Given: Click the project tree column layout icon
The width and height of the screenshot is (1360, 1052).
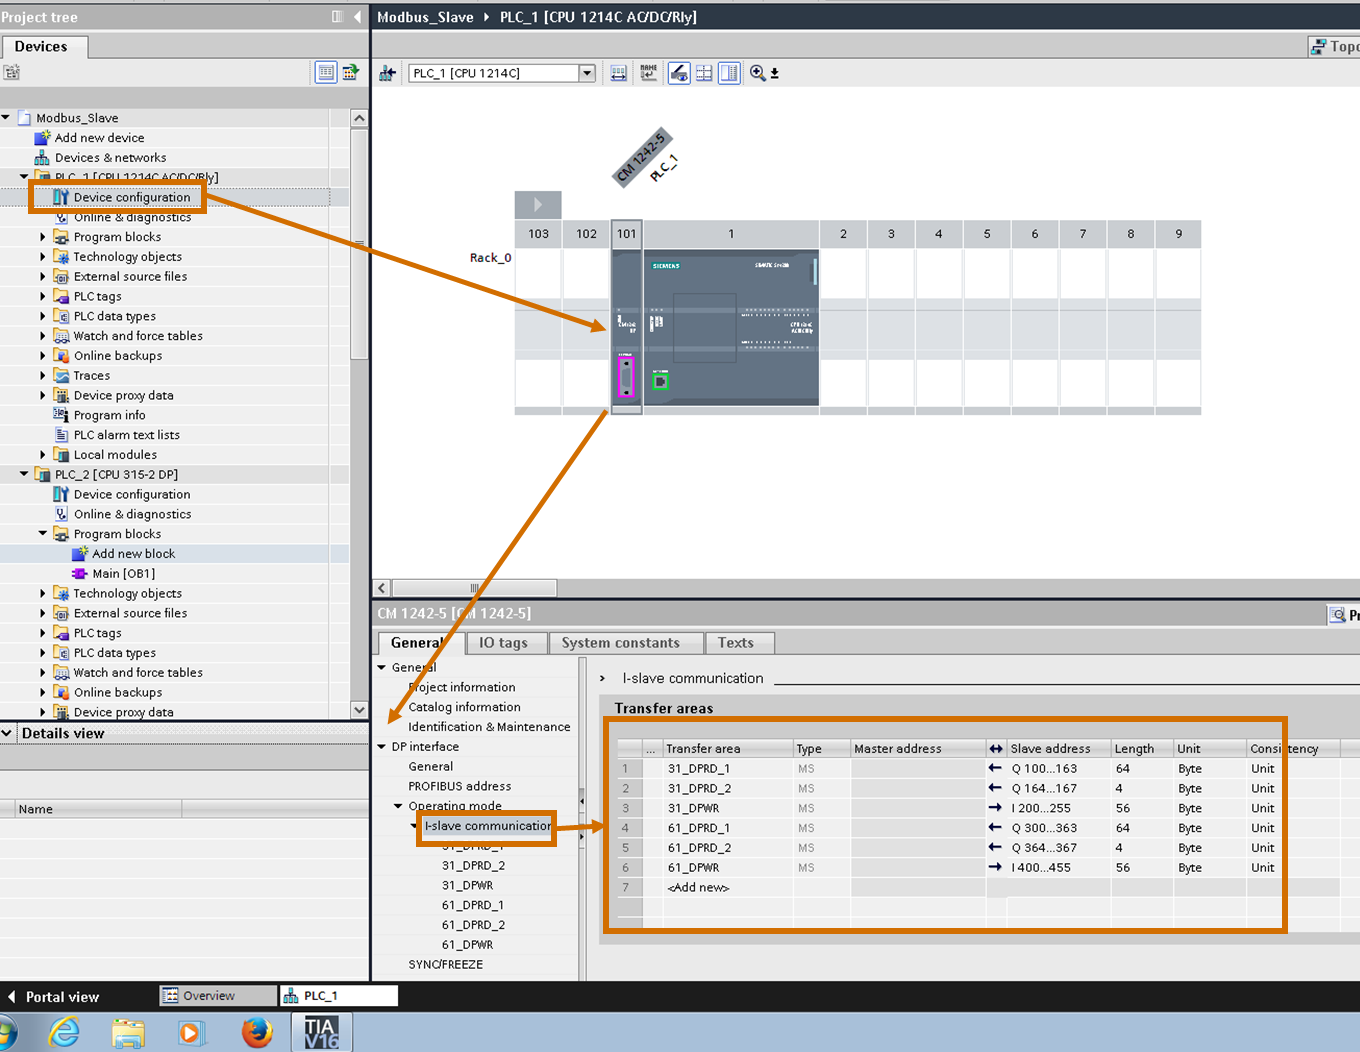Looking at the screenshot, I should pyautogui.click(x=337, y=17).
